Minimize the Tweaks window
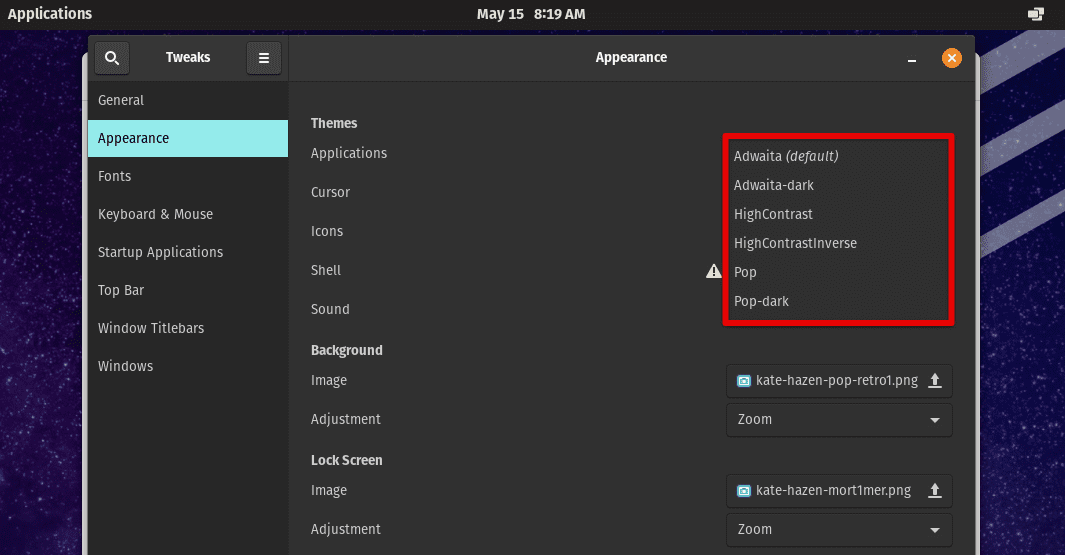The height and width of the screenshot is (555, 1065). [x=911, y=58]
